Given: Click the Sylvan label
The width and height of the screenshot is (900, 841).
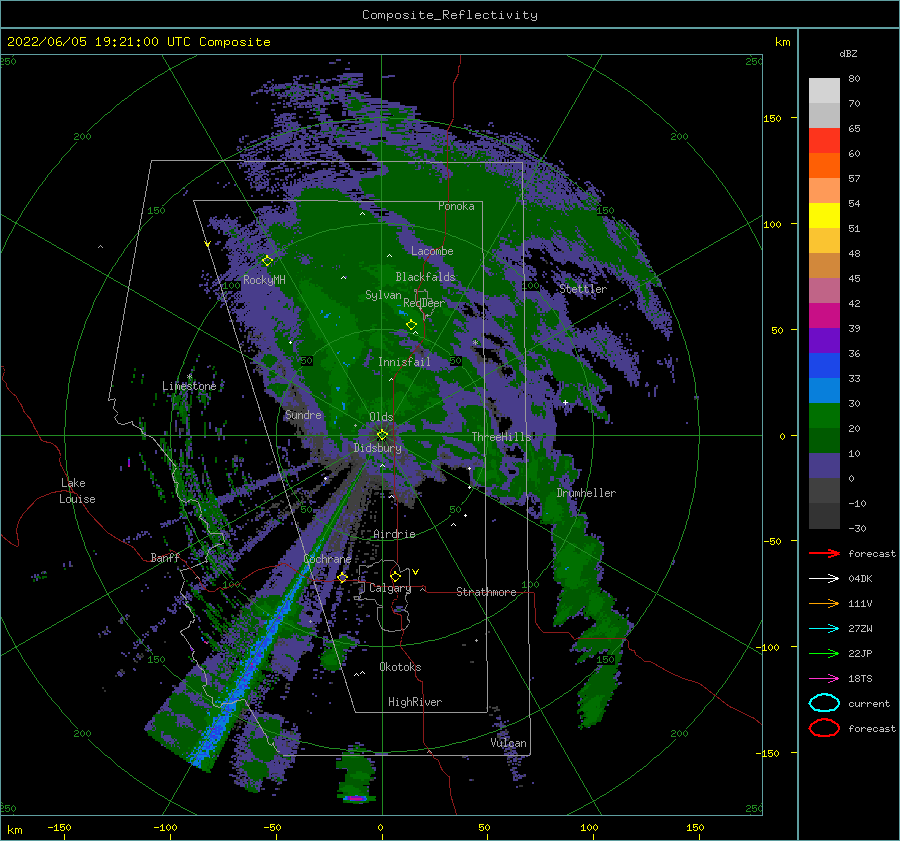Looking at the screenshot, I should (x=383, y=295).
